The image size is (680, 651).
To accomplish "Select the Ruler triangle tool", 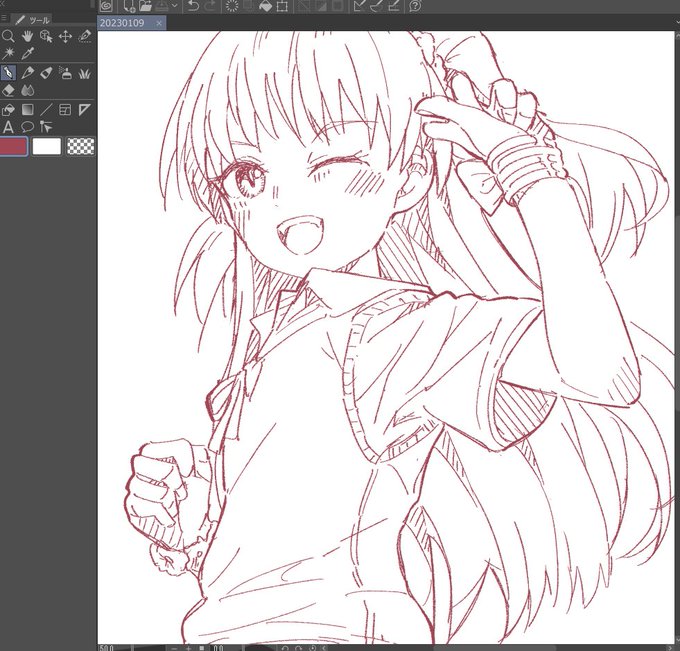I will click(85, 110).
